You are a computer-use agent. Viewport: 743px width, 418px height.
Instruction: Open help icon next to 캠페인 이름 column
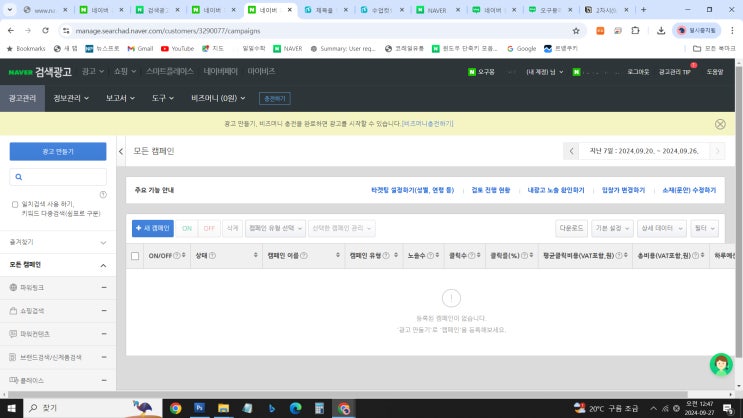point(304,256)
